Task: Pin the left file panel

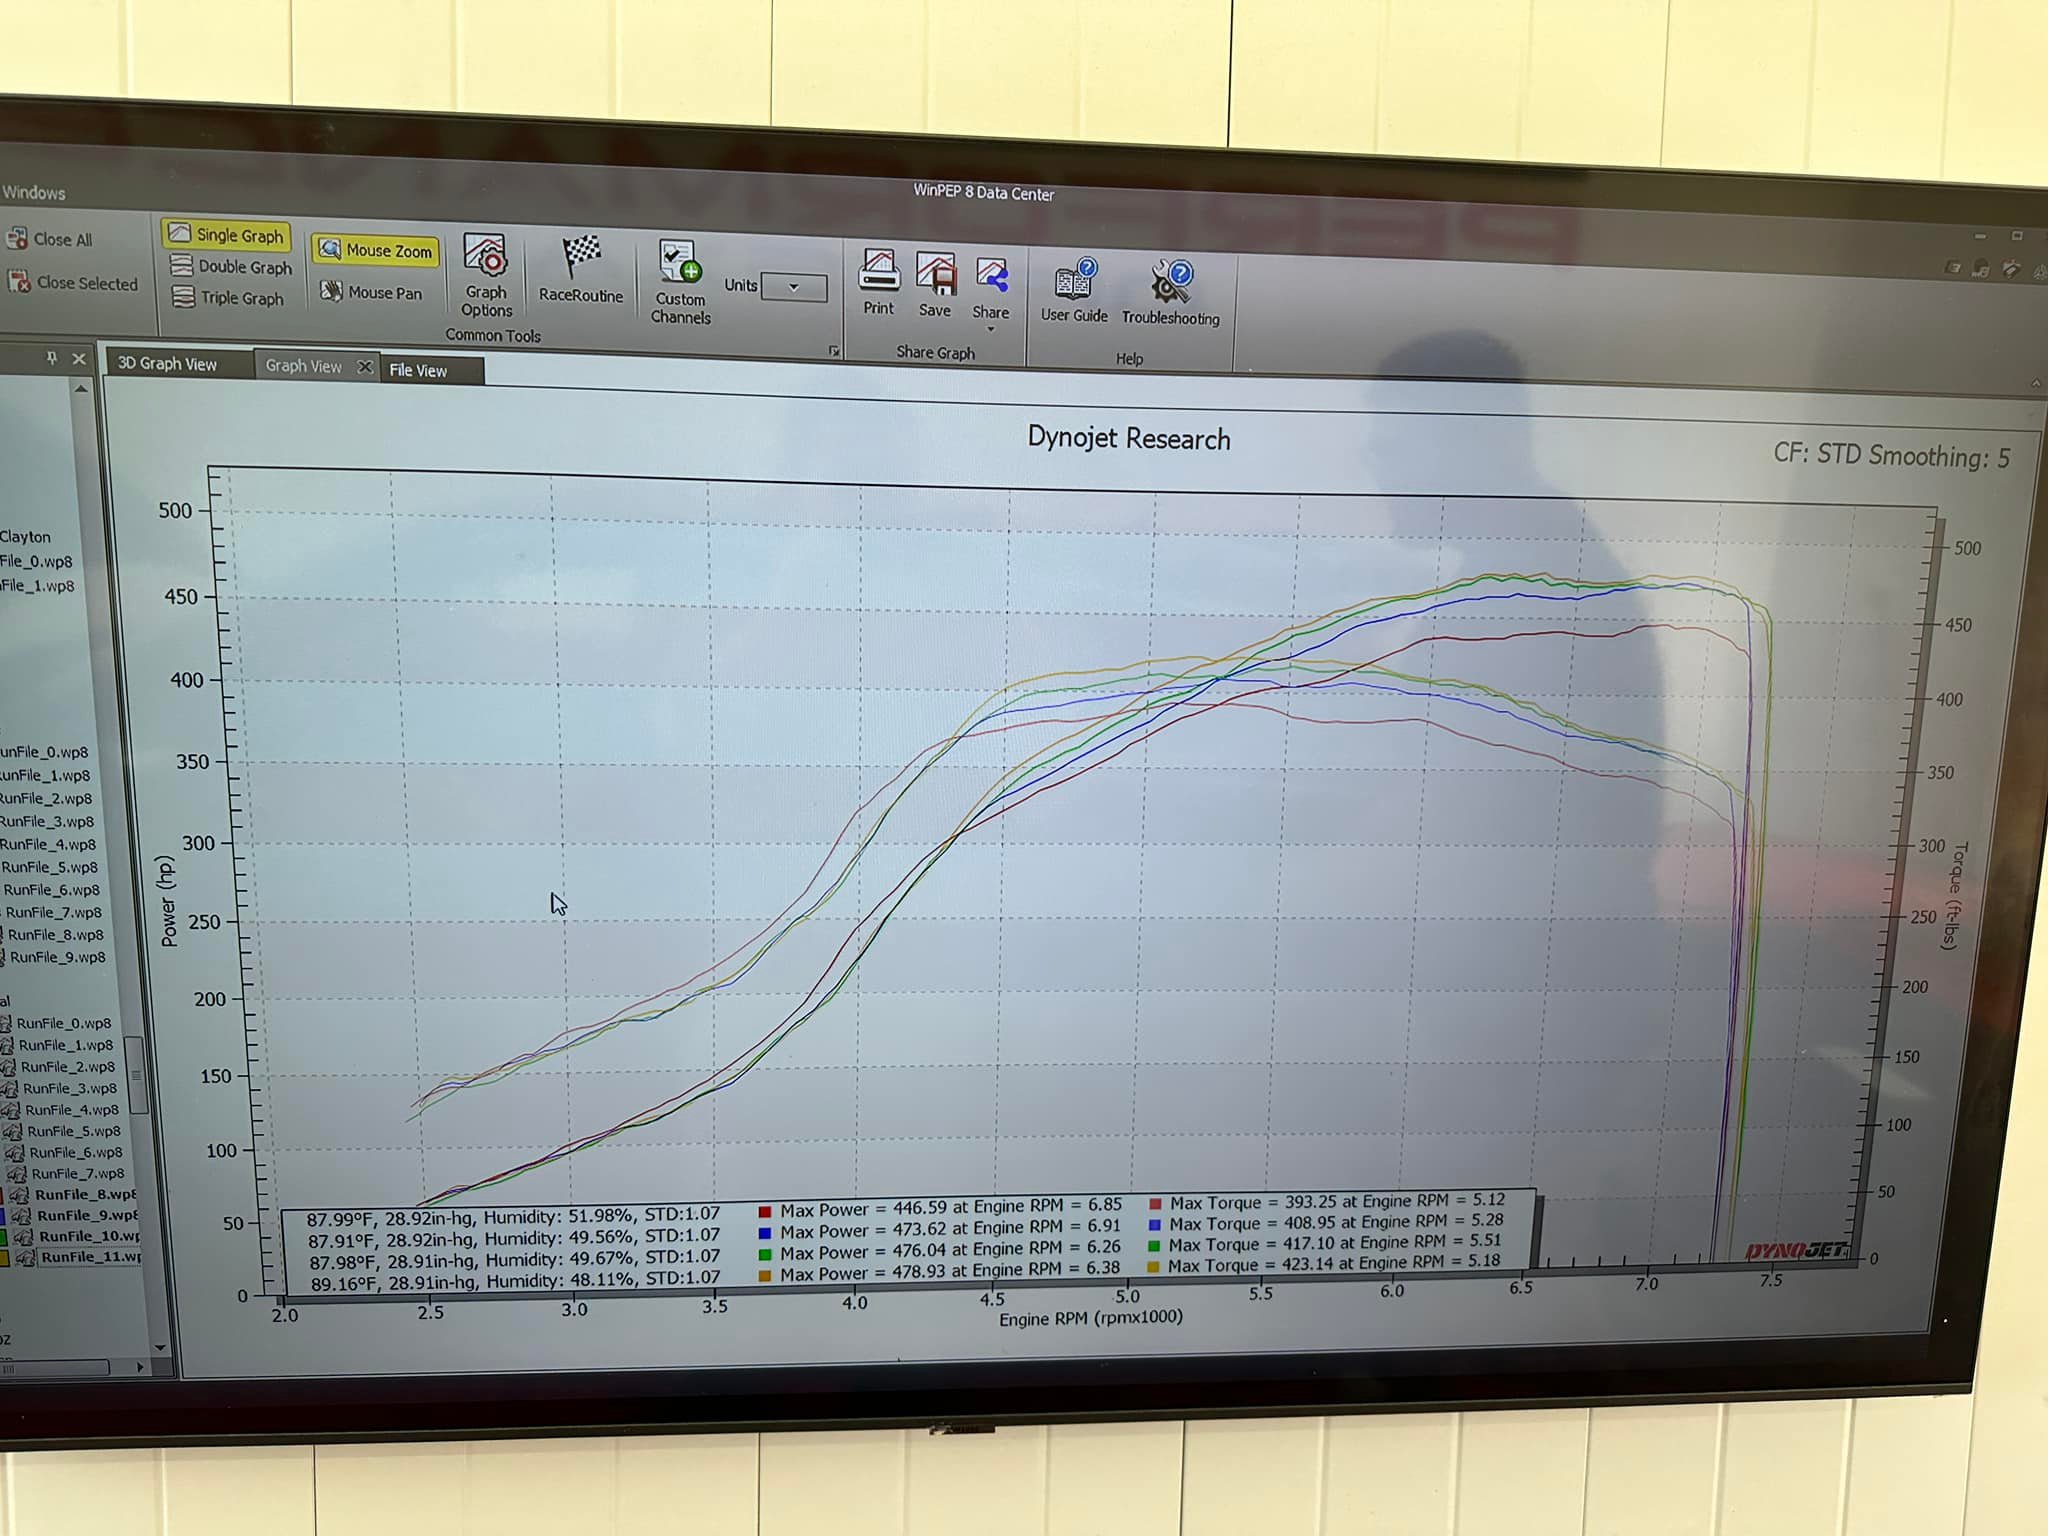Action: (52, 358)
